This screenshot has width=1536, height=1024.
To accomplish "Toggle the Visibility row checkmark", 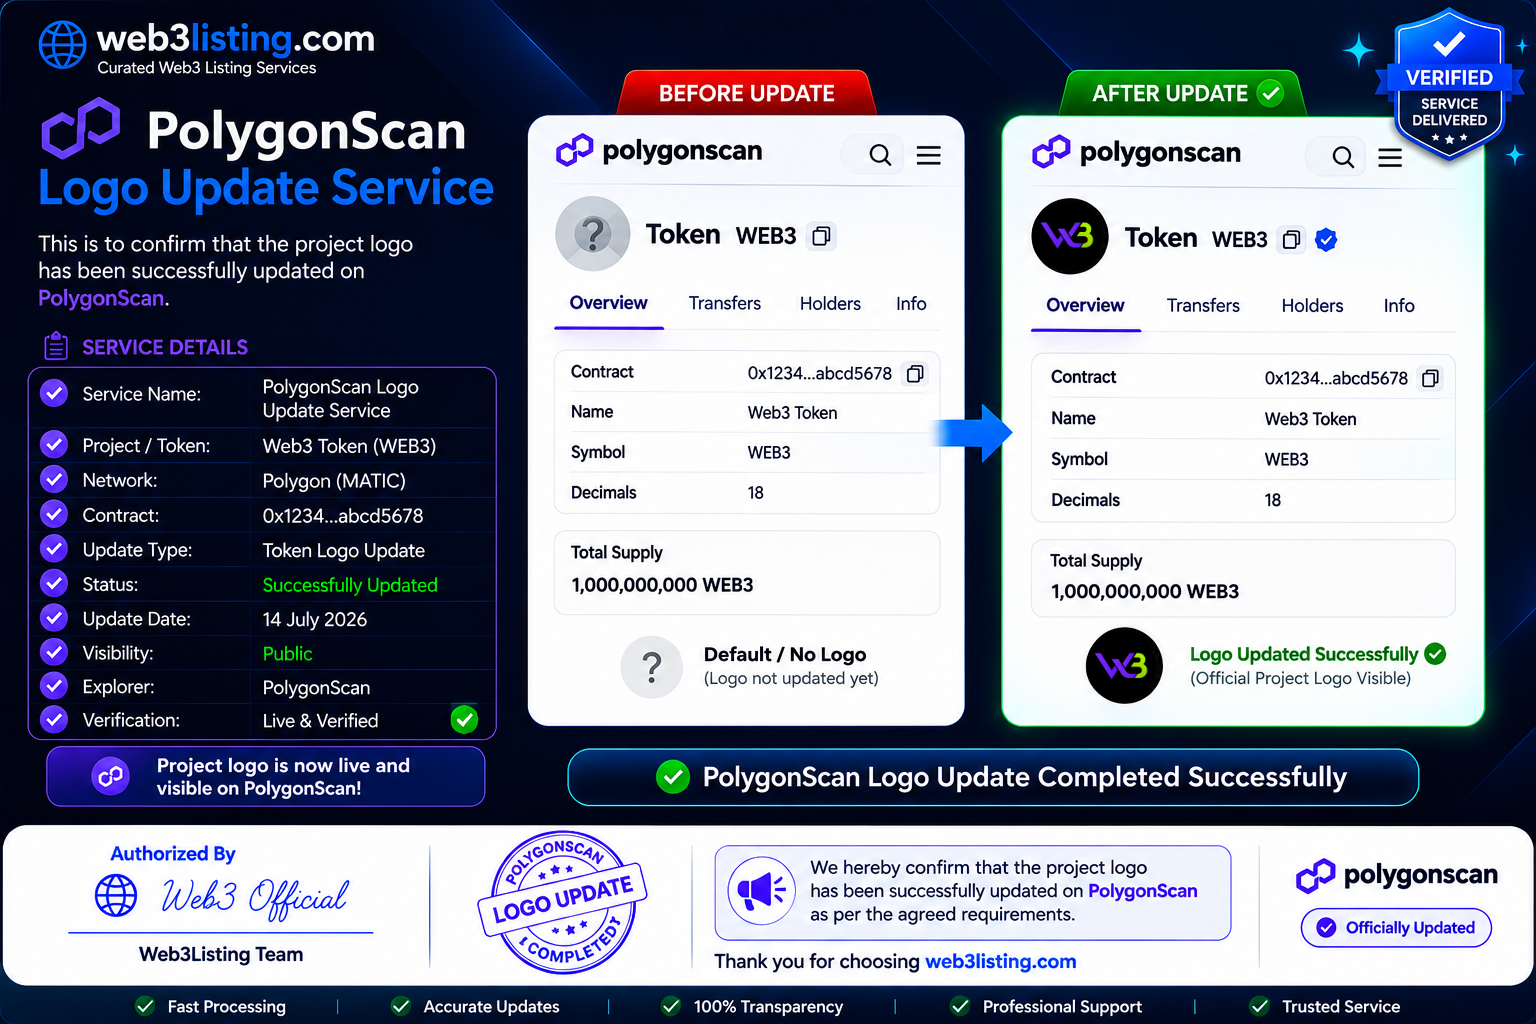I will point(54,652).
